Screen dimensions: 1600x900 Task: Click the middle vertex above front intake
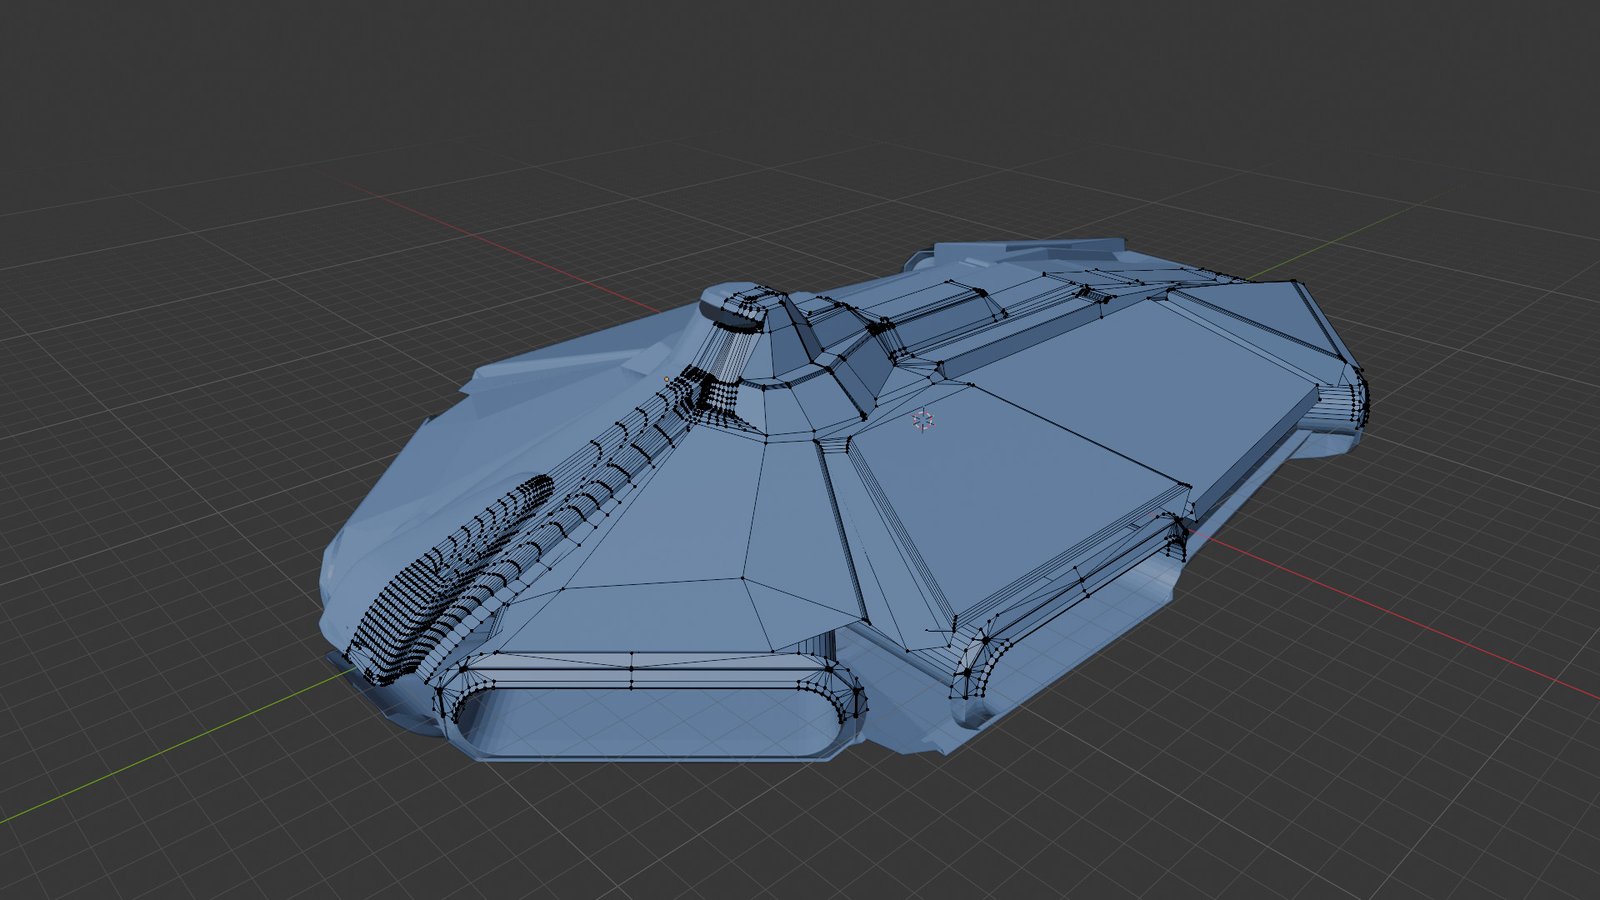632,669
